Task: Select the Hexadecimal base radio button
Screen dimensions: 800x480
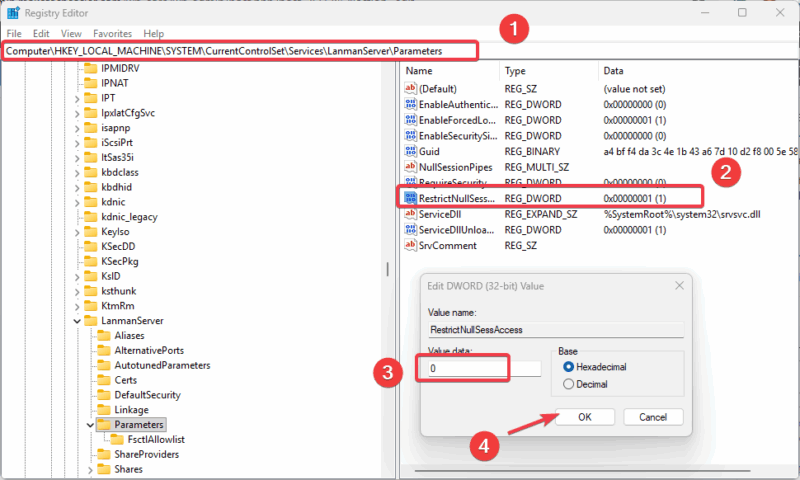Action: tap(570, 367)
